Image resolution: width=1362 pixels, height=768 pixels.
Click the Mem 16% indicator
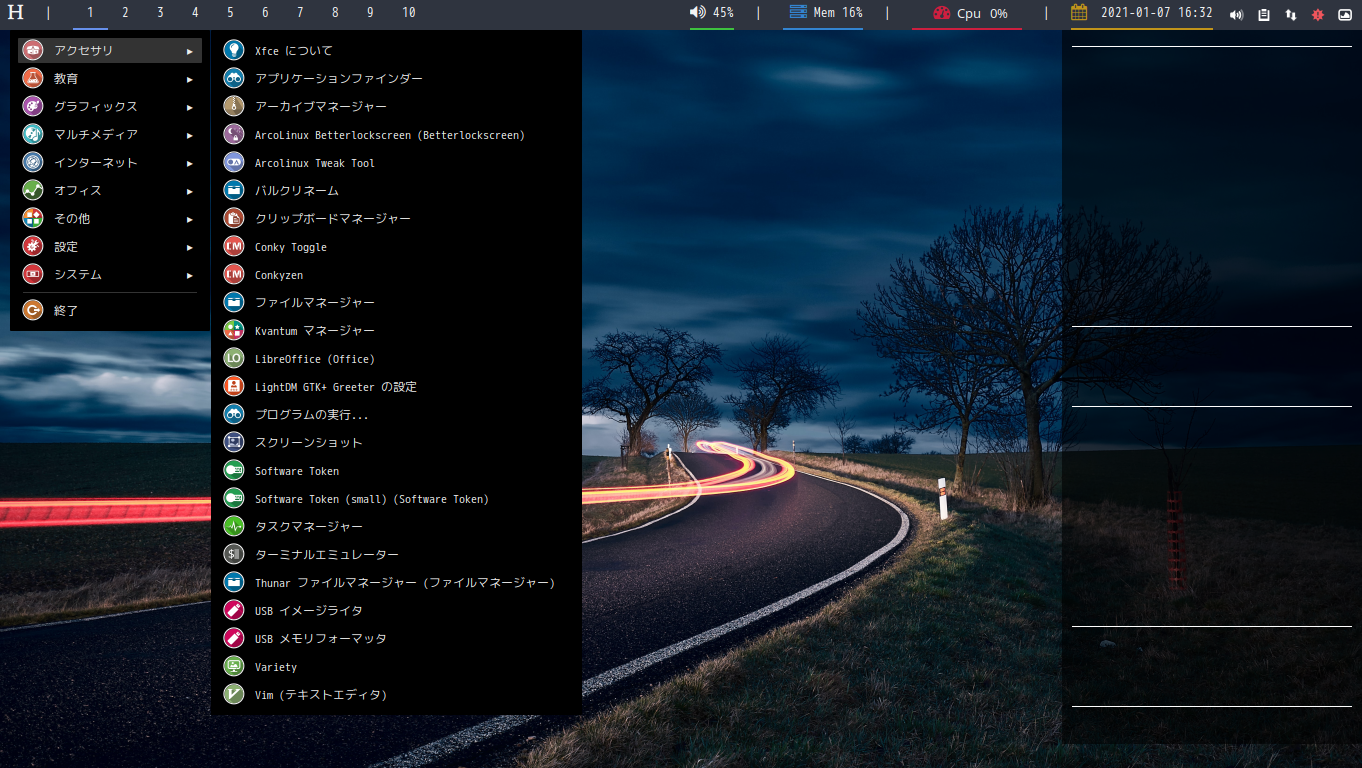(825, 13)
